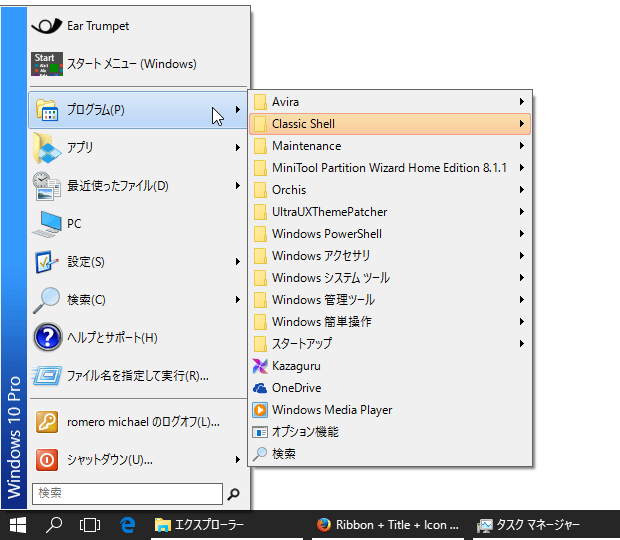Click inside the 検索 search field
Screen dimensions: 620x540
(x=127, y=493)
